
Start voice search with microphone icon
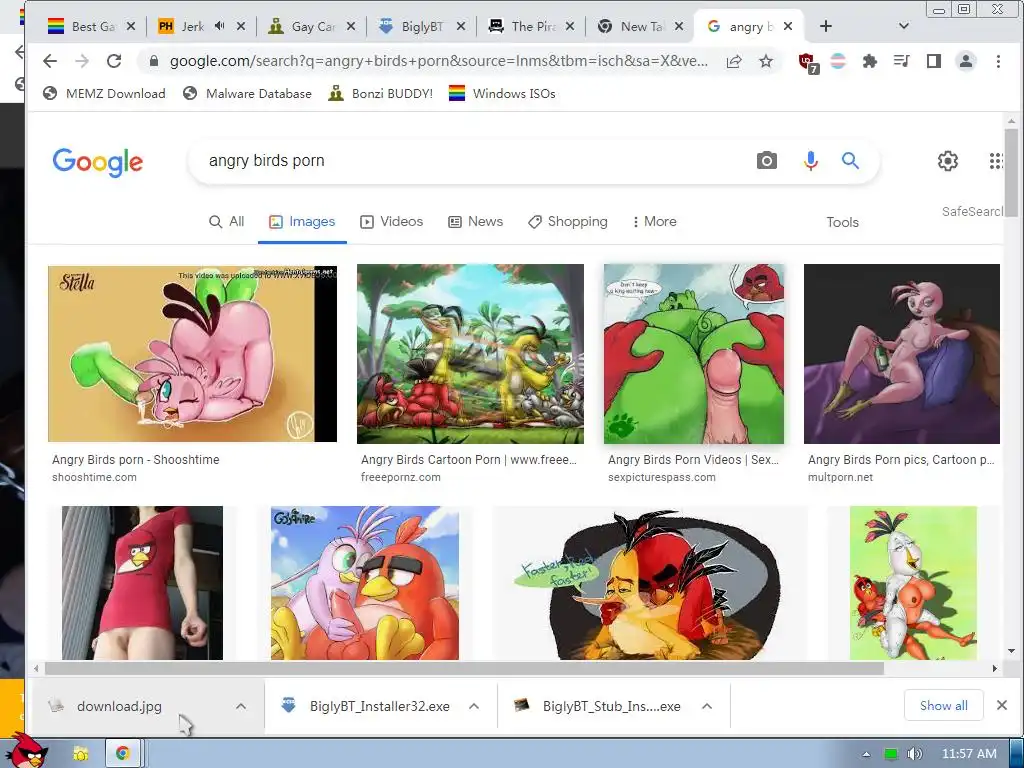810,161
